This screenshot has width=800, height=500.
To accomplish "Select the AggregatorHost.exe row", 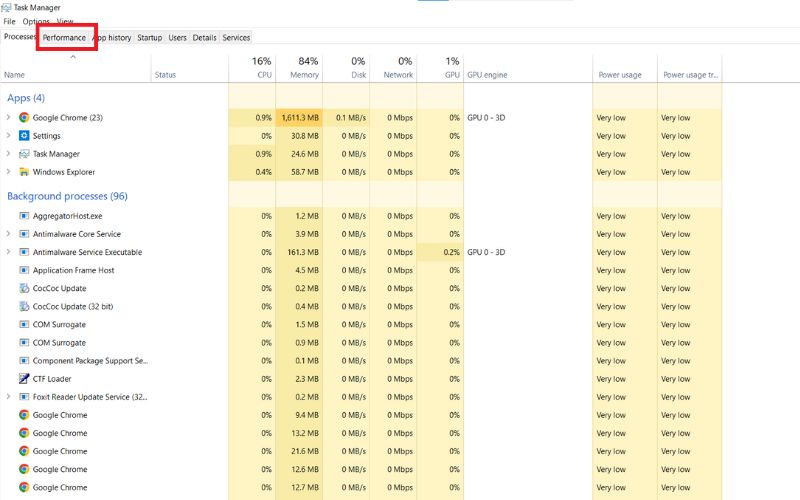I will (x=361, y=216).
